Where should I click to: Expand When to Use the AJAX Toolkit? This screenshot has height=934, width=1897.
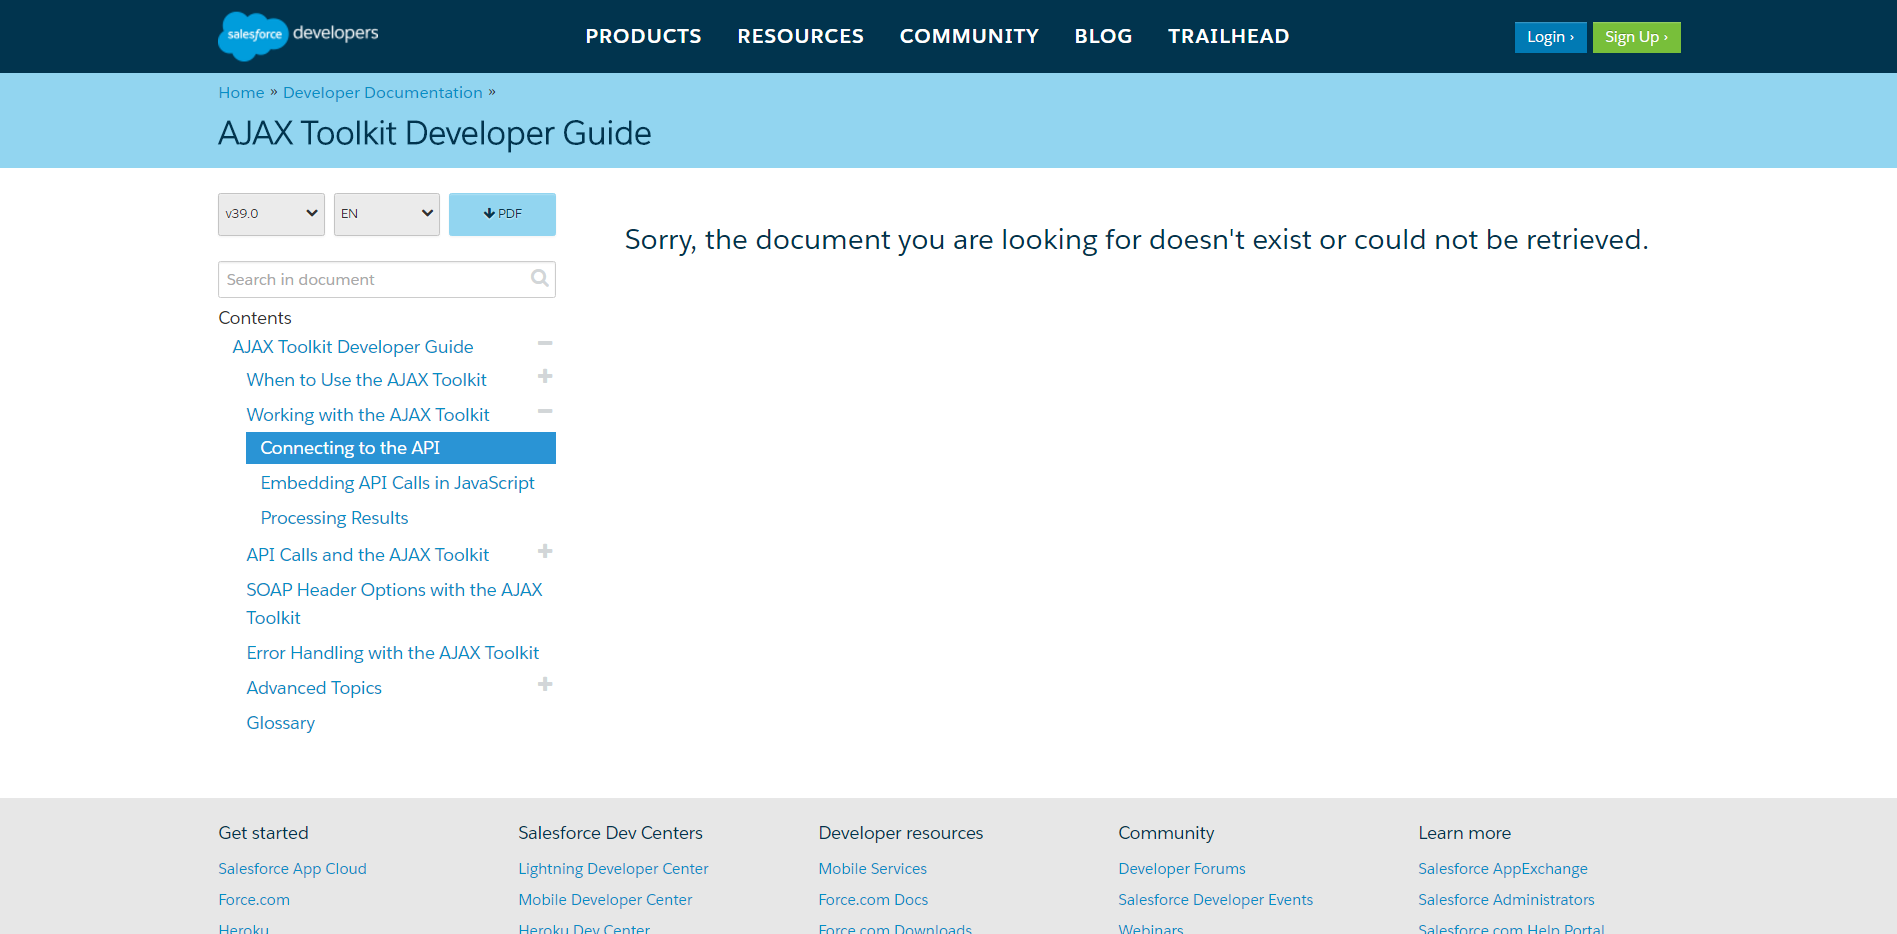[545, 377]
